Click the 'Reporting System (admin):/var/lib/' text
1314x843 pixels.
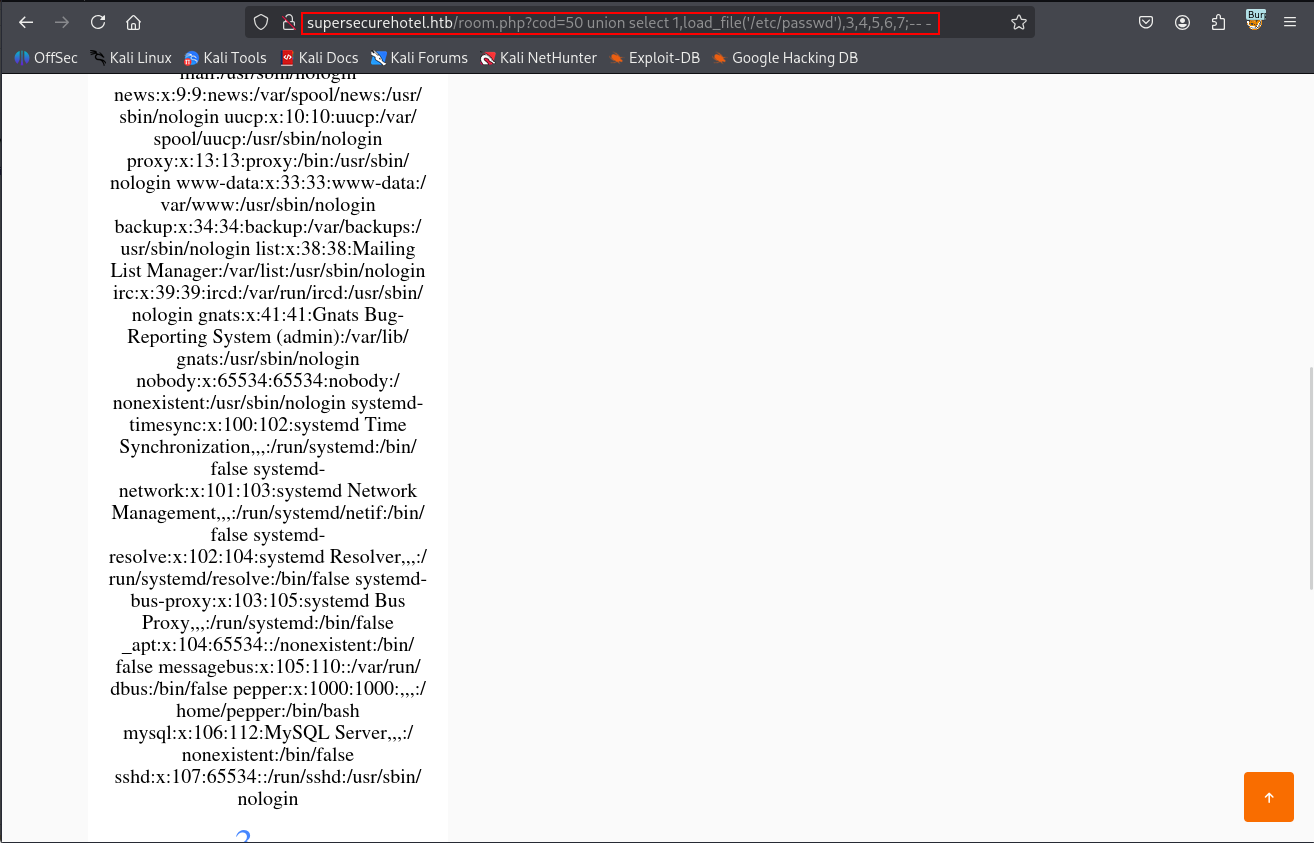268,337
